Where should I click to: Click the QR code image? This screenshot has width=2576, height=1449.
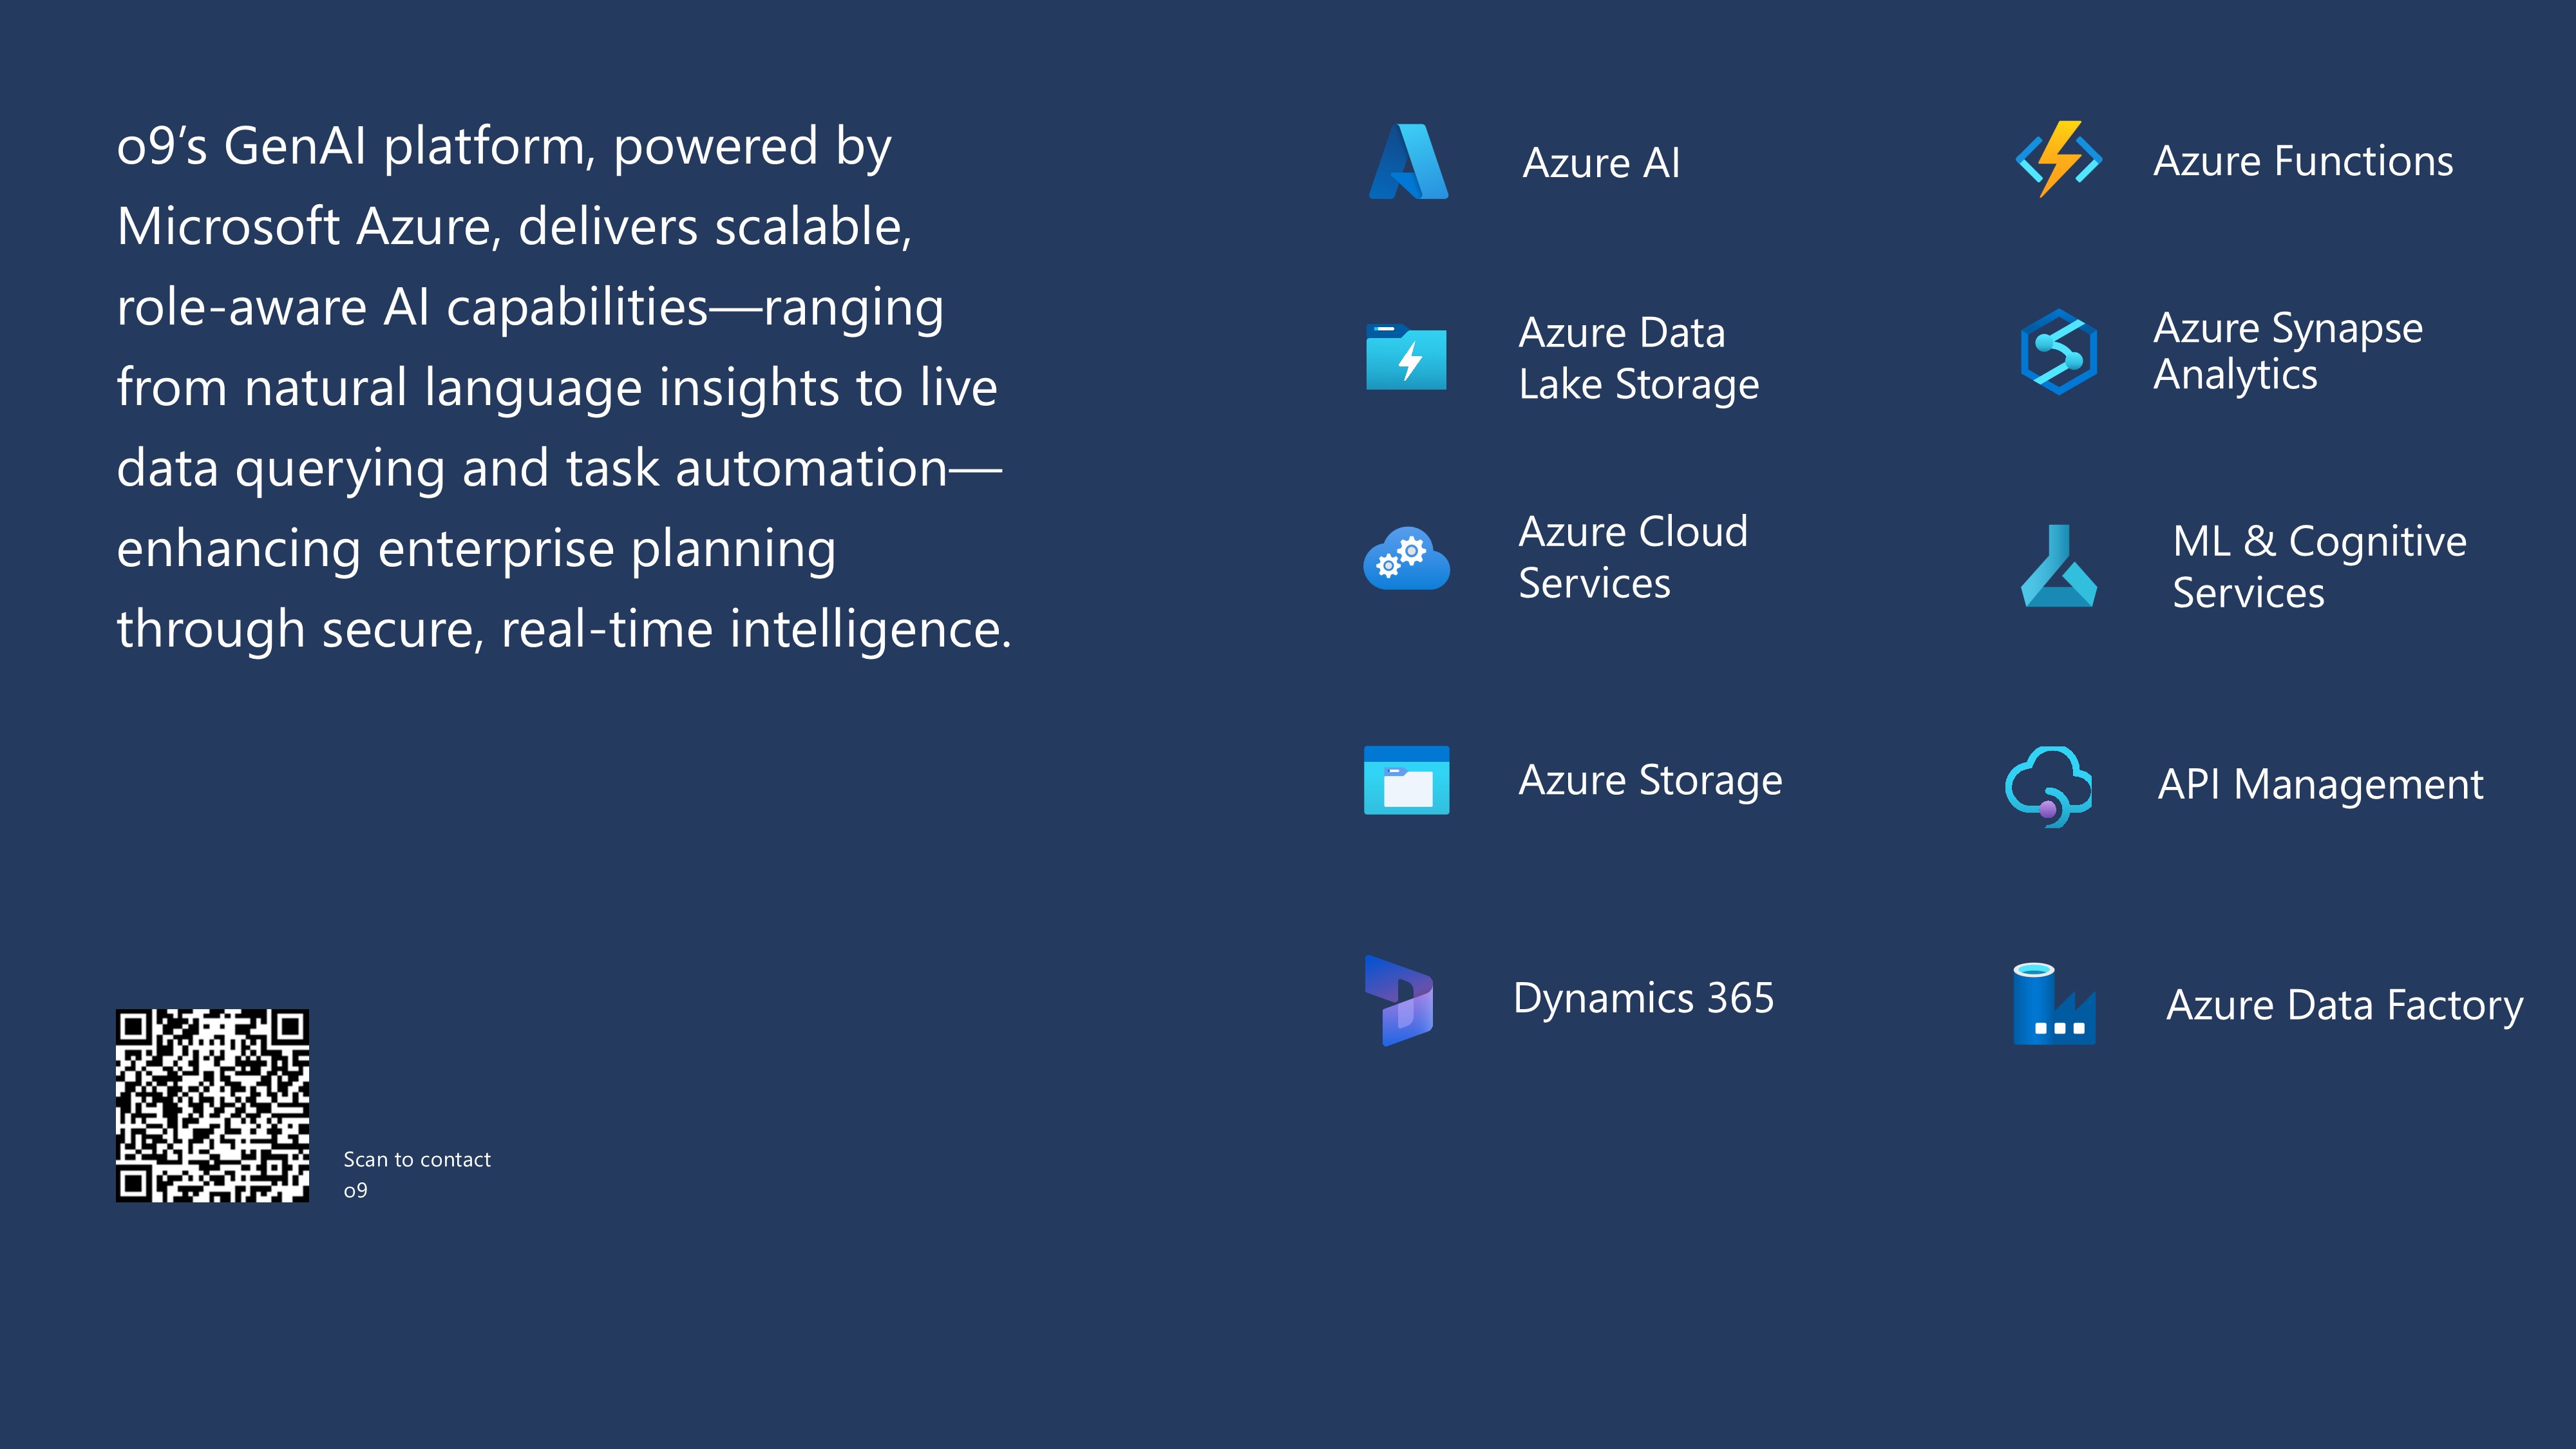[212, 1105]
